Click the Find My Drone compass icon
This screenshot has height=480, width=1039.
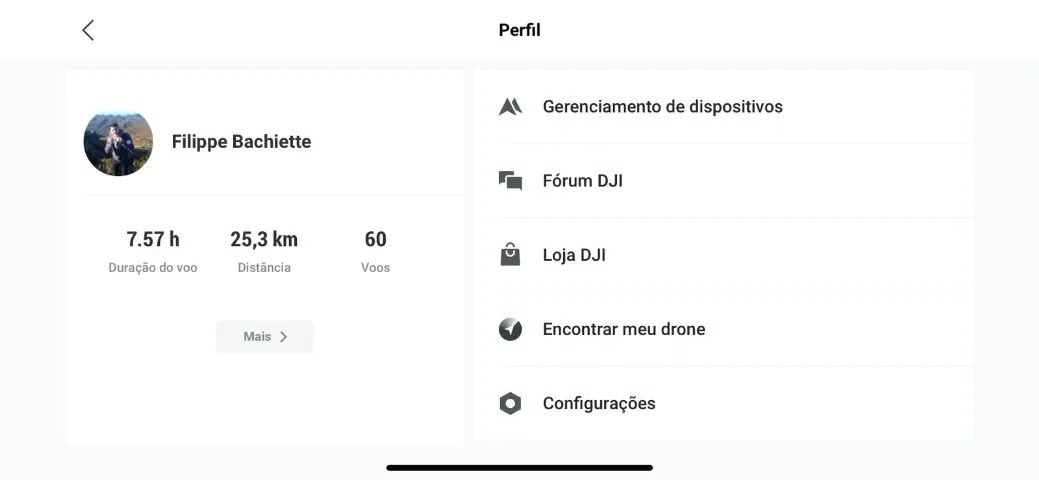[x=510, y=329]
